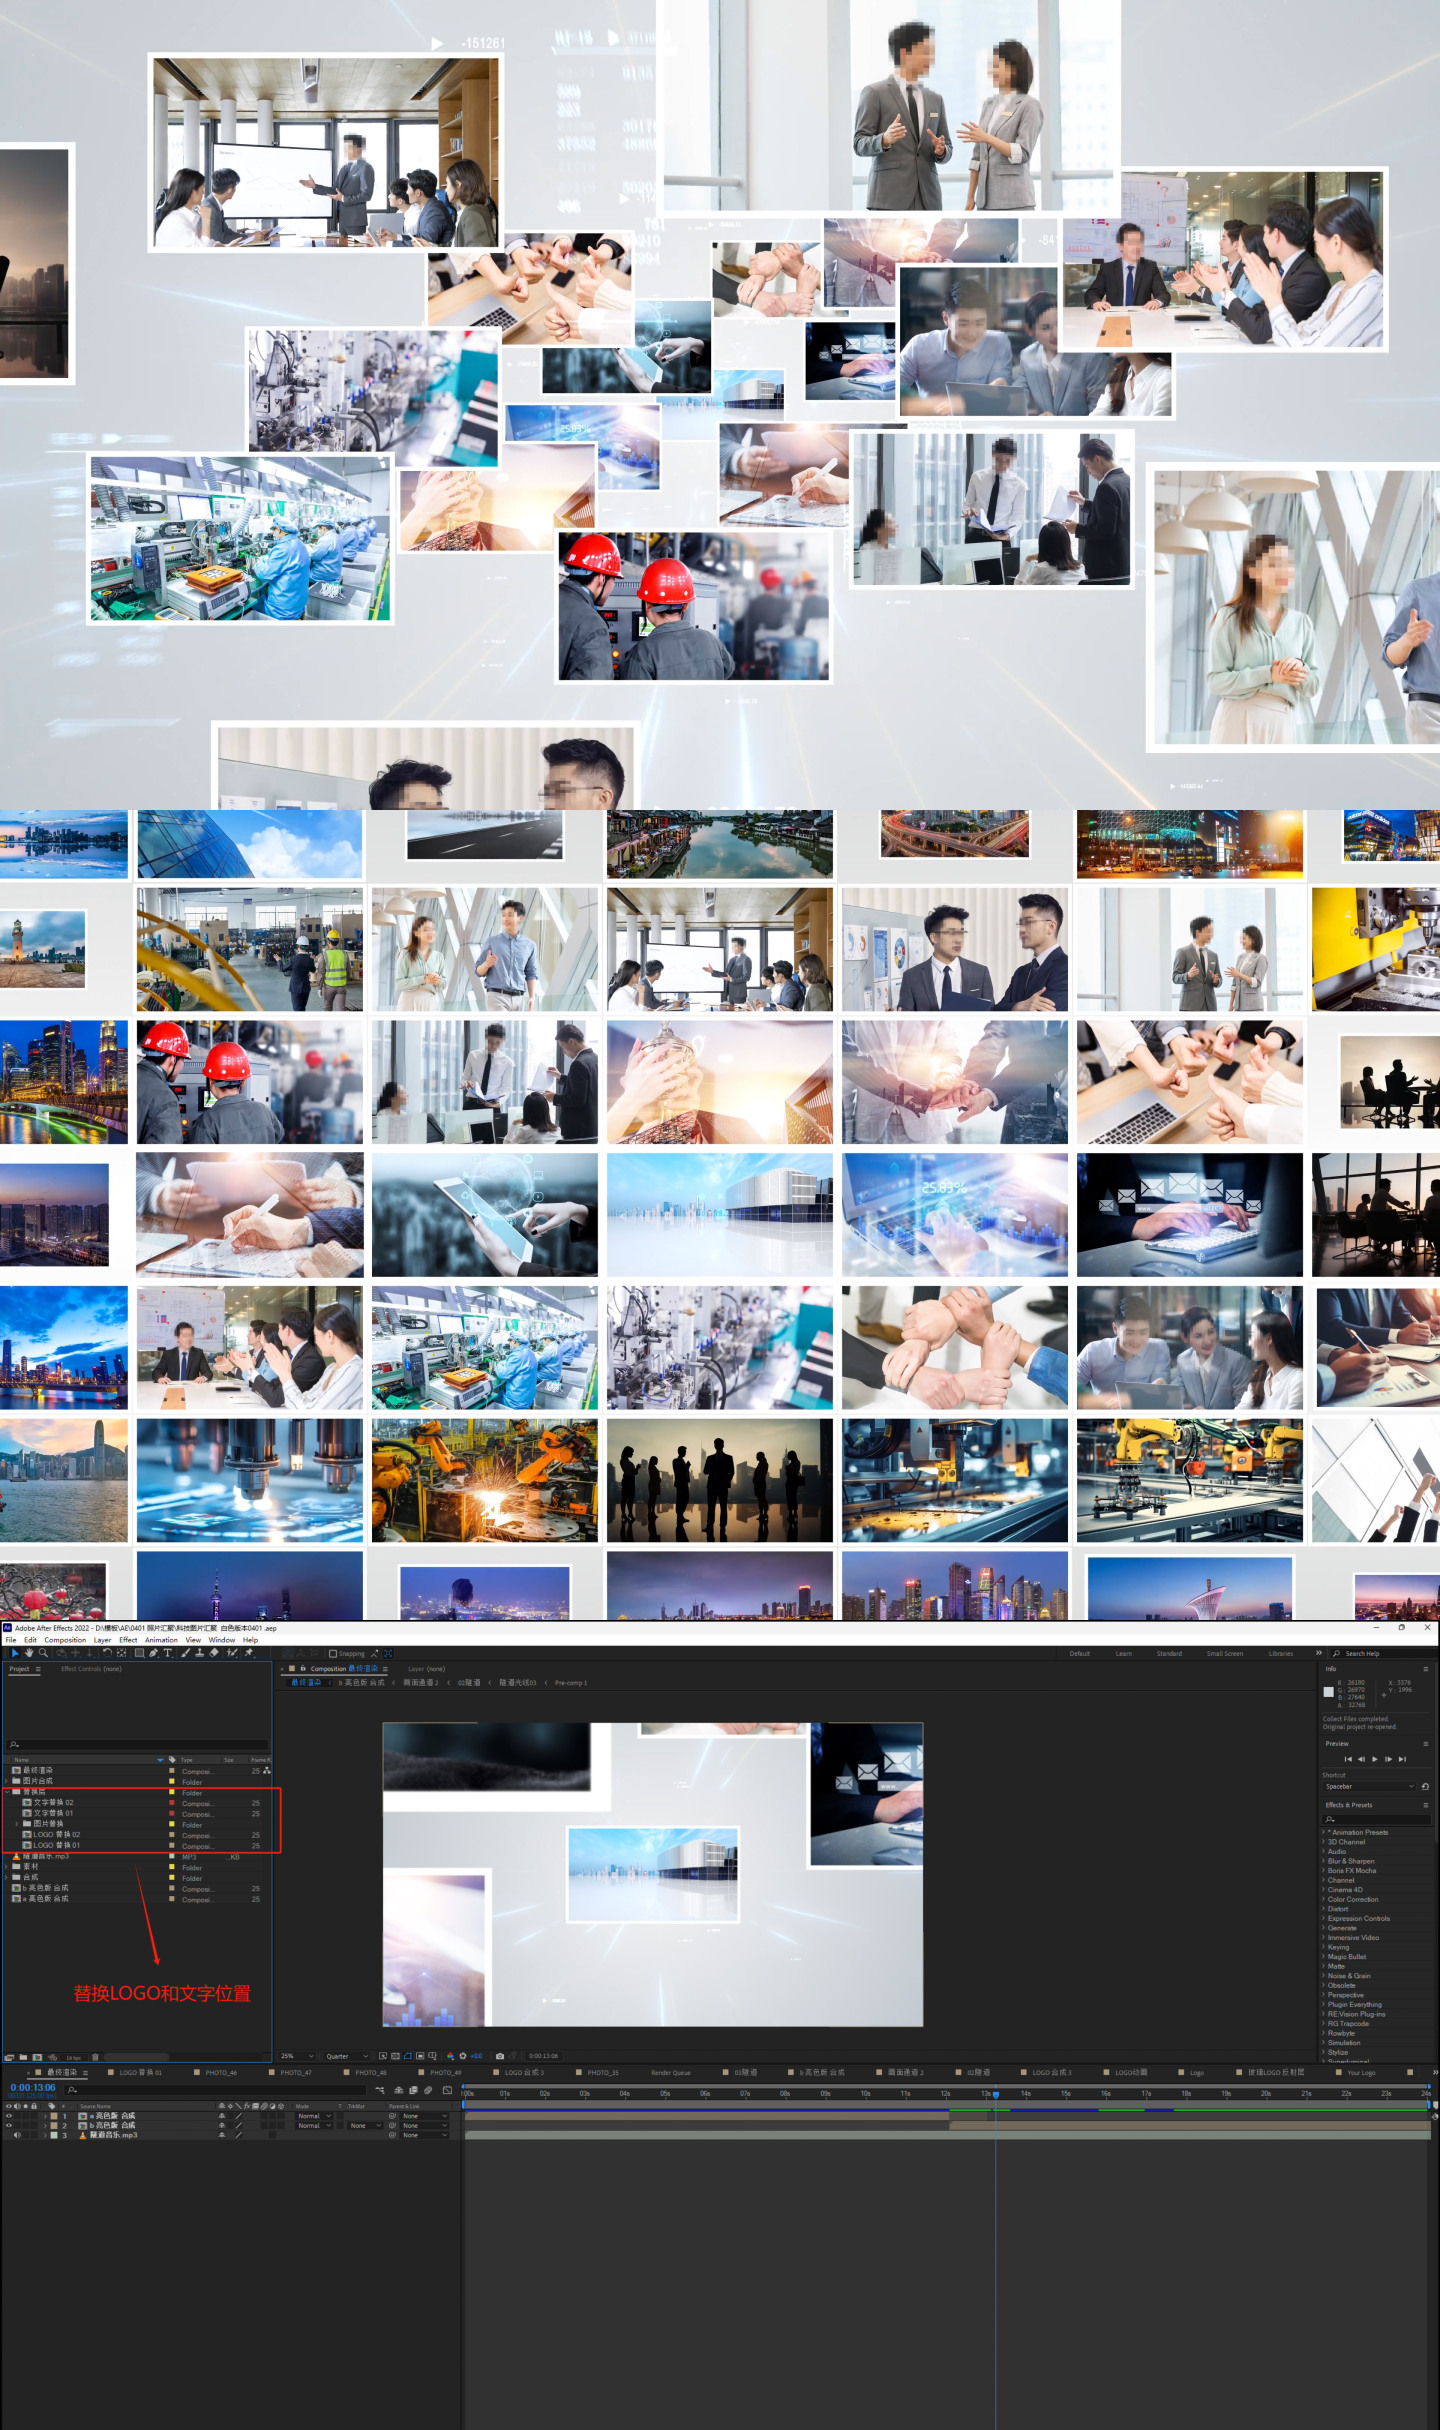Open the Quarter resolution dropdown
This screenshot has height=2430, width=1440.
click(x=347, y=2056)
